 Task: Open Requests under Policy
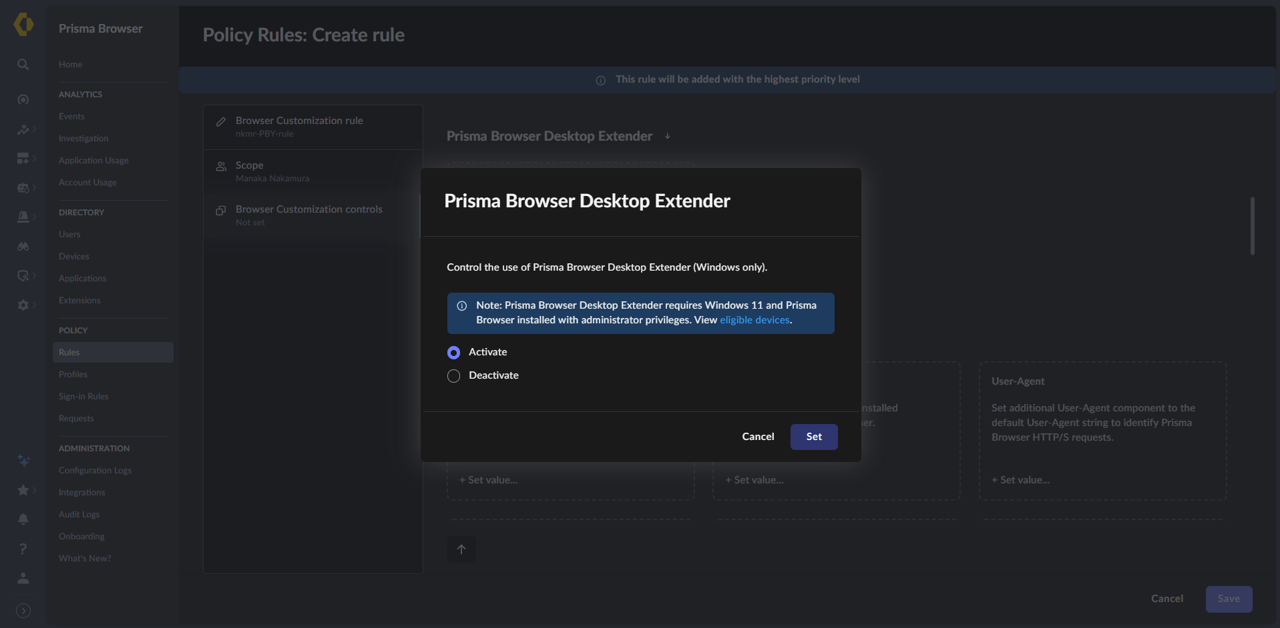click(x=76, y=418)
